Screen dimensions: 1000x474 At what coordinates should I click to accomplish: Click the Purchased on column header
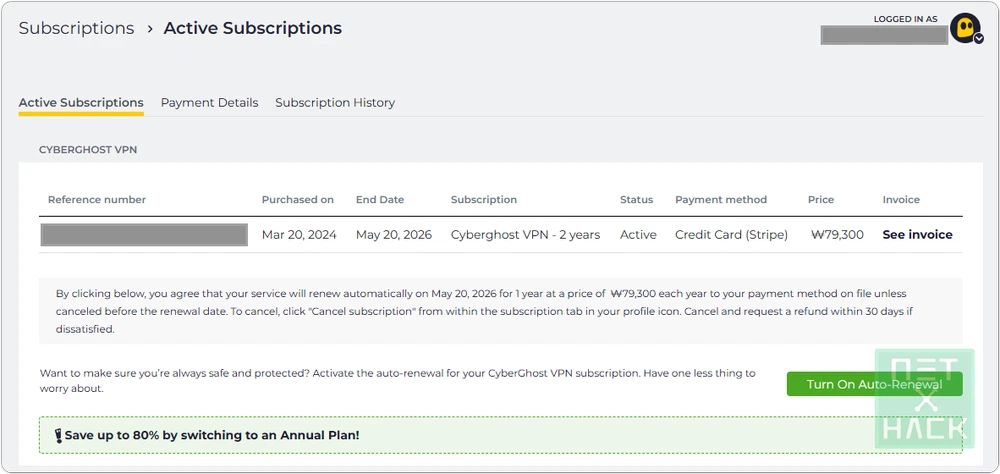tap(298, 200)
